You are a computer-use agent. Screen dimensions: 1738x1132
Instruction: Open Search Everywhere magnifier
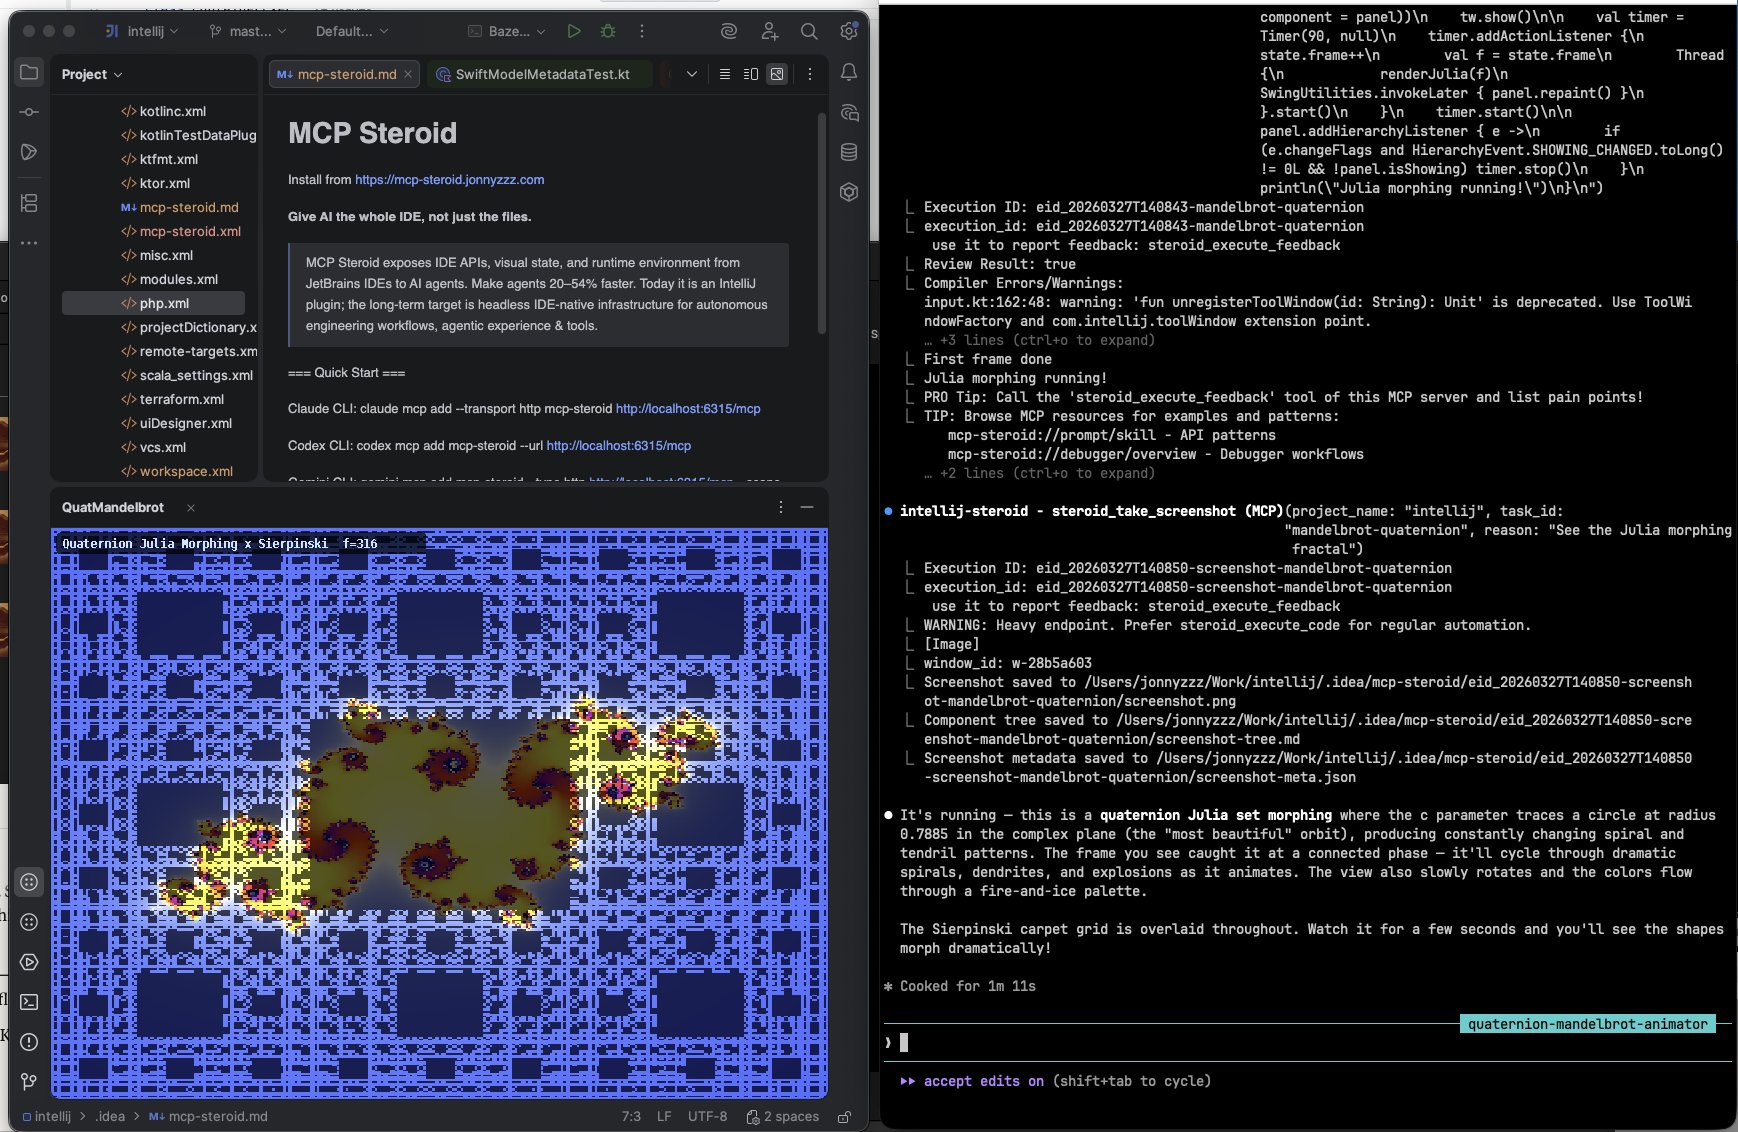click(x=809, y=31)
